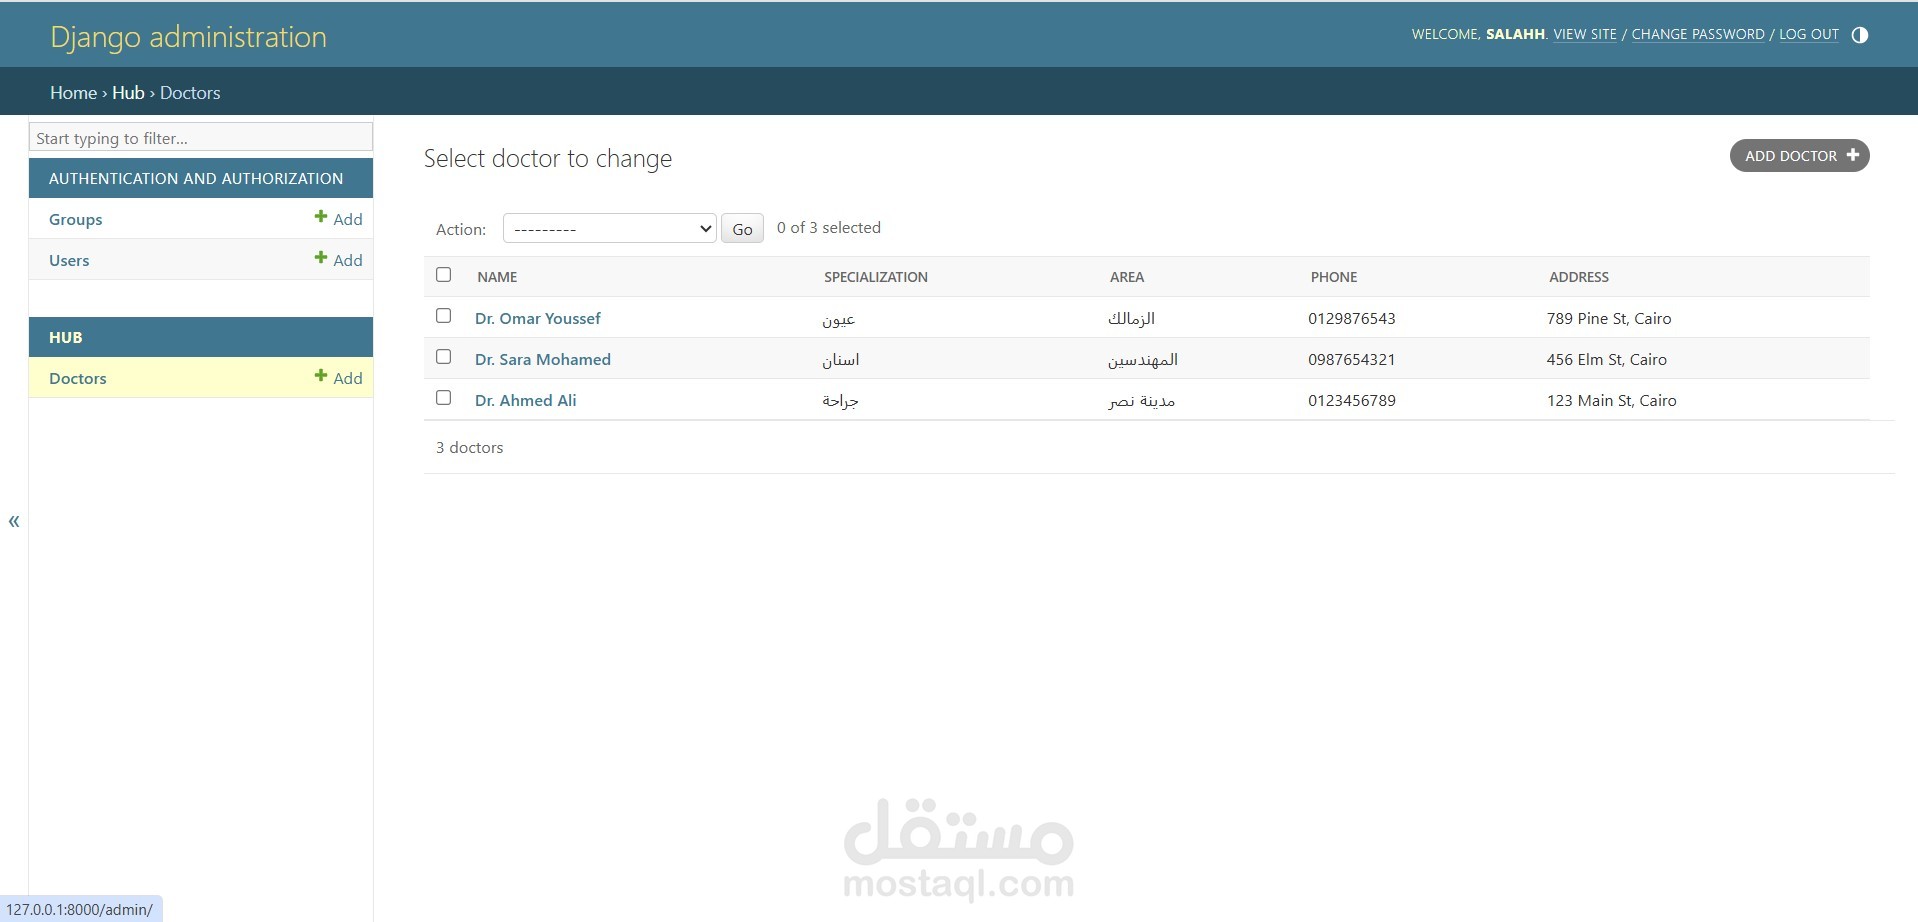Screen dimensions: 1918x922
Task: Open the Dr. Omar Youssef record
Action: 537,318
